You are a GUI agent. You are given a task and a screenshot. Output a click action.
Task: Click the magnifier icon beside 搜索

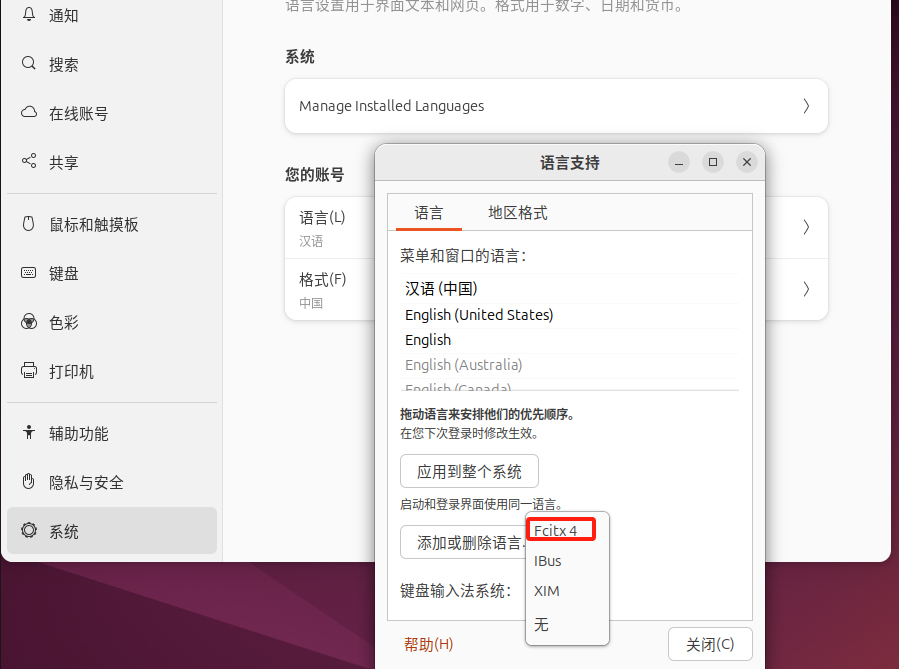29,64
